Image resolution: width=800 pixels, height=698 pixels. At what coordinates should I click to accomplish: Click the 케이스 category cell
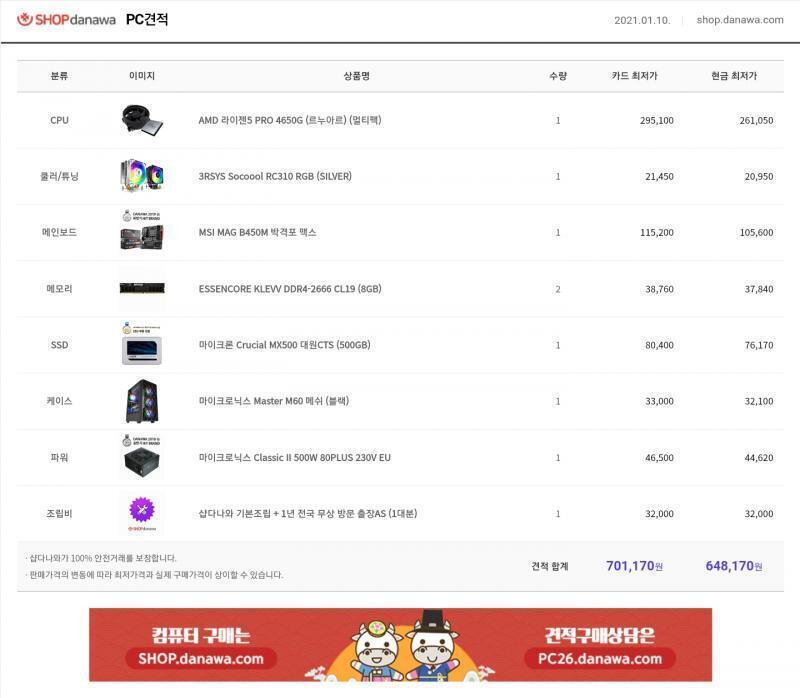pos(59,401)
